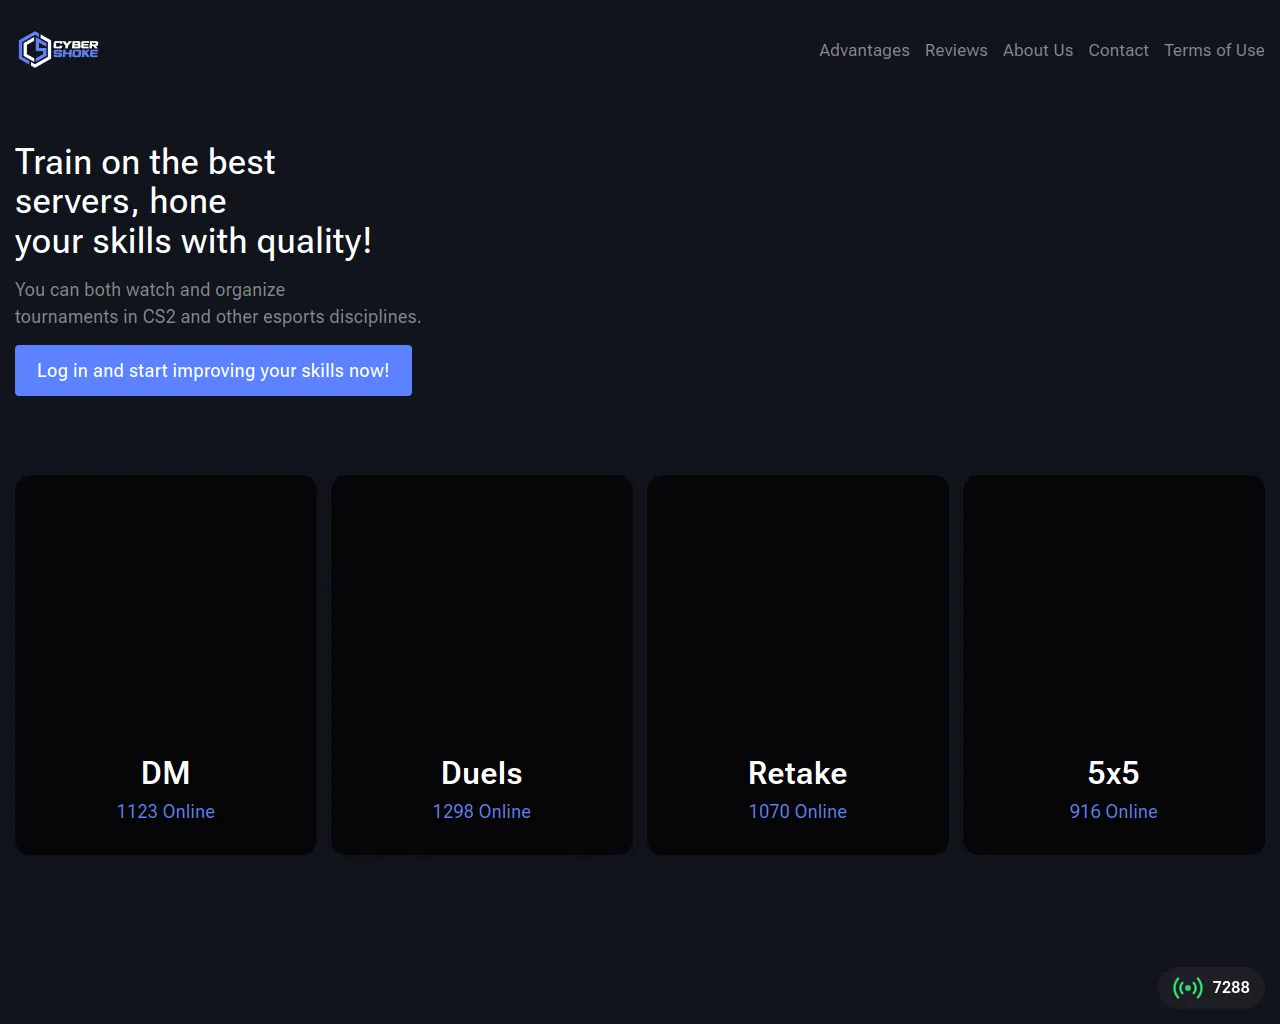The width and height of the screenshot is (1280, 1024).
Task: Go to Reviews in the navigation
Action: (x=956, y=50)
